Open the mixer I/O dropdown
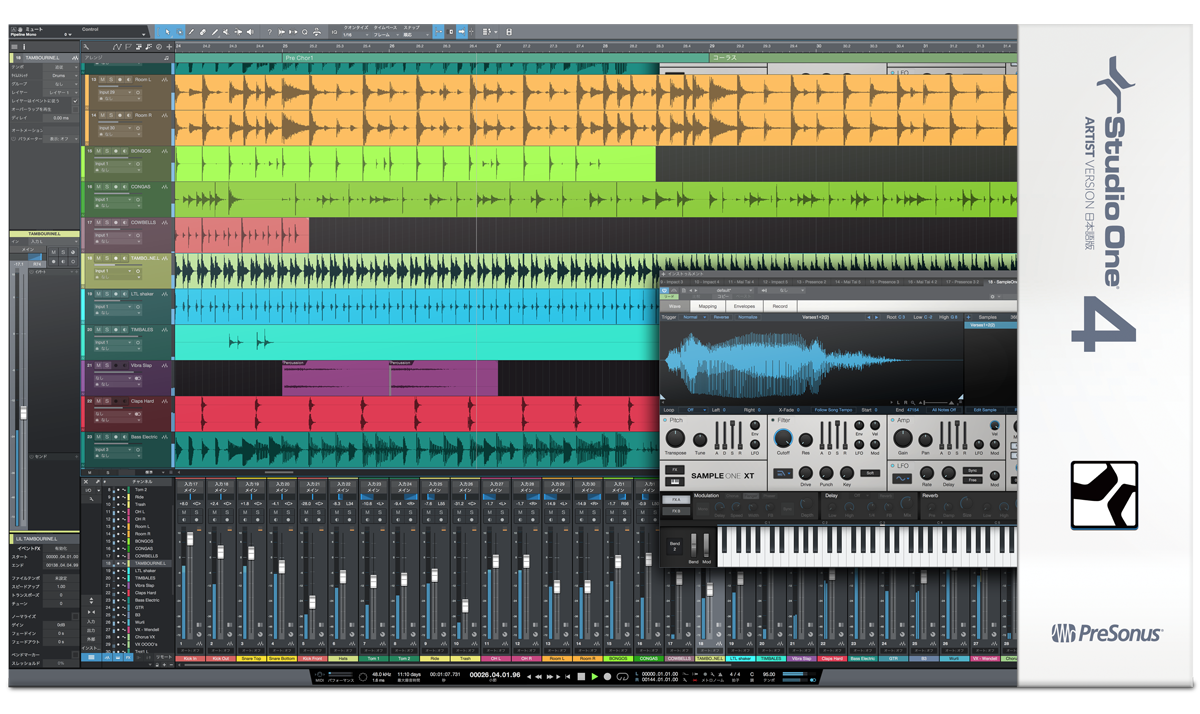Viewport: 1200px width, 714px height. pos(91,490)
